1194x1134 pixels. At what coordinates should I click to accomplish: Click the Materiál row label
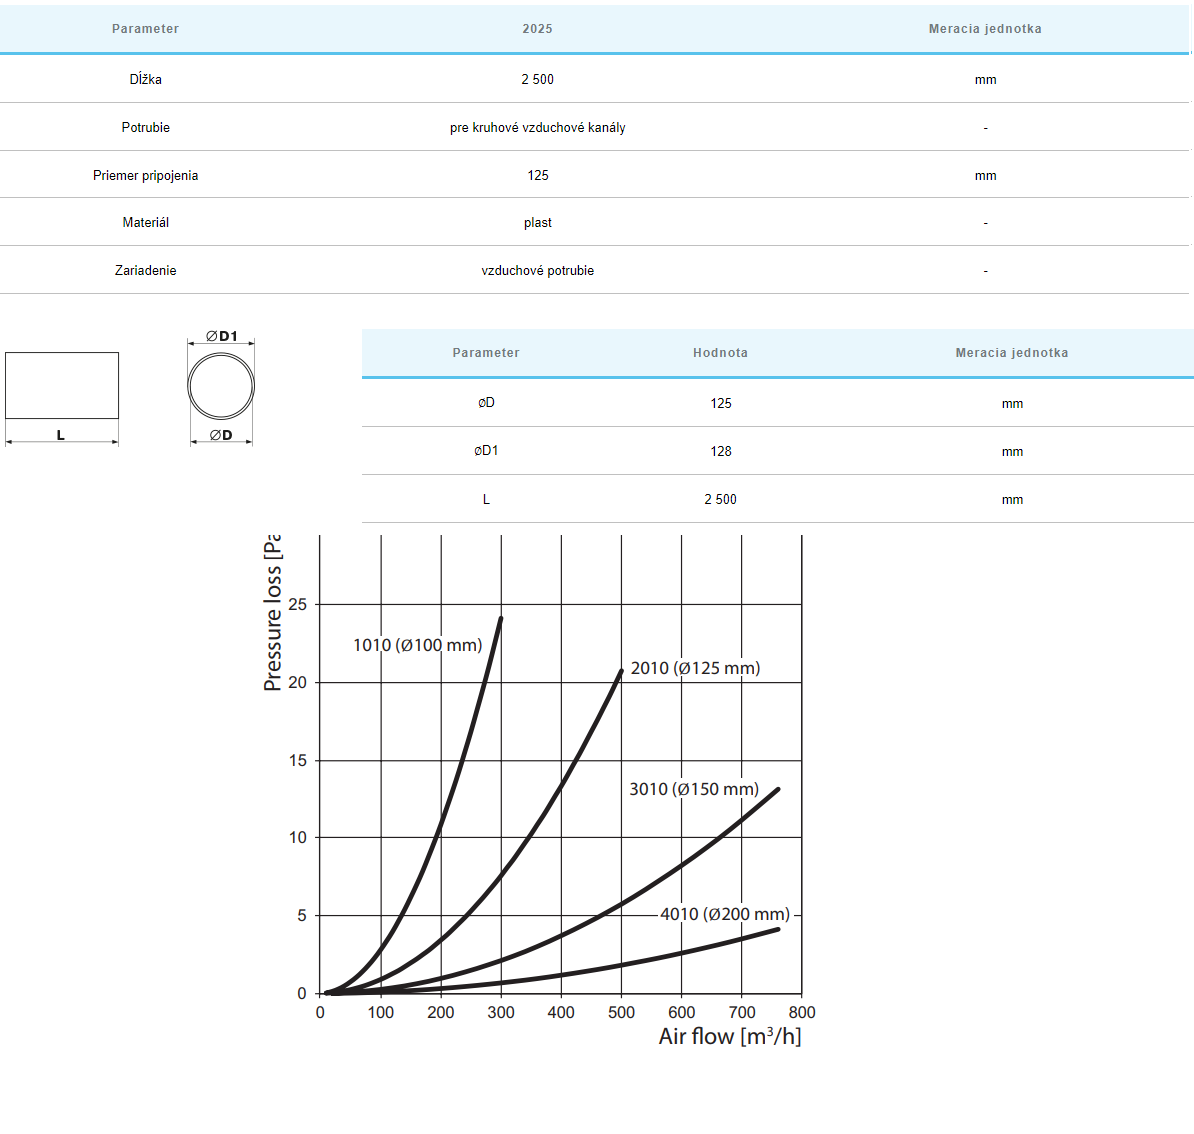click(146, 222)
